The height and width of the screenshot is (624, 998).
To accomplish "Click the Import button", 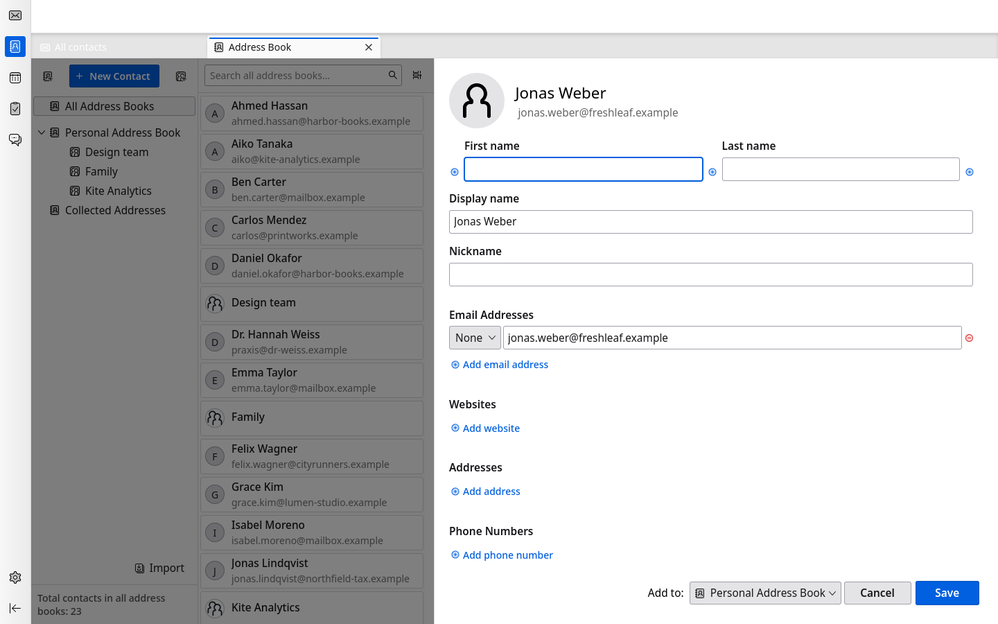I will pyautogui.click(x=160, y=568).
